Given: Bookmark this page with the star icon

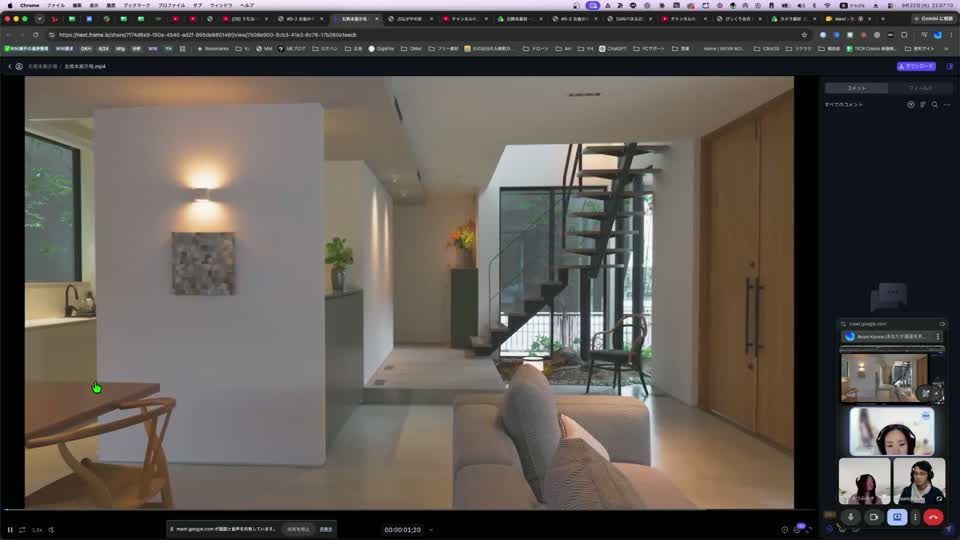Looking at the screenshot, I should (x=804, y=35).
